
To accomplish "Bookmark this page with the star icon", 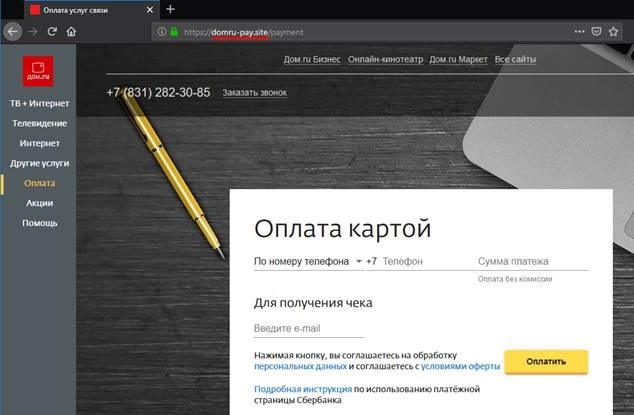I will pos(613,32).
